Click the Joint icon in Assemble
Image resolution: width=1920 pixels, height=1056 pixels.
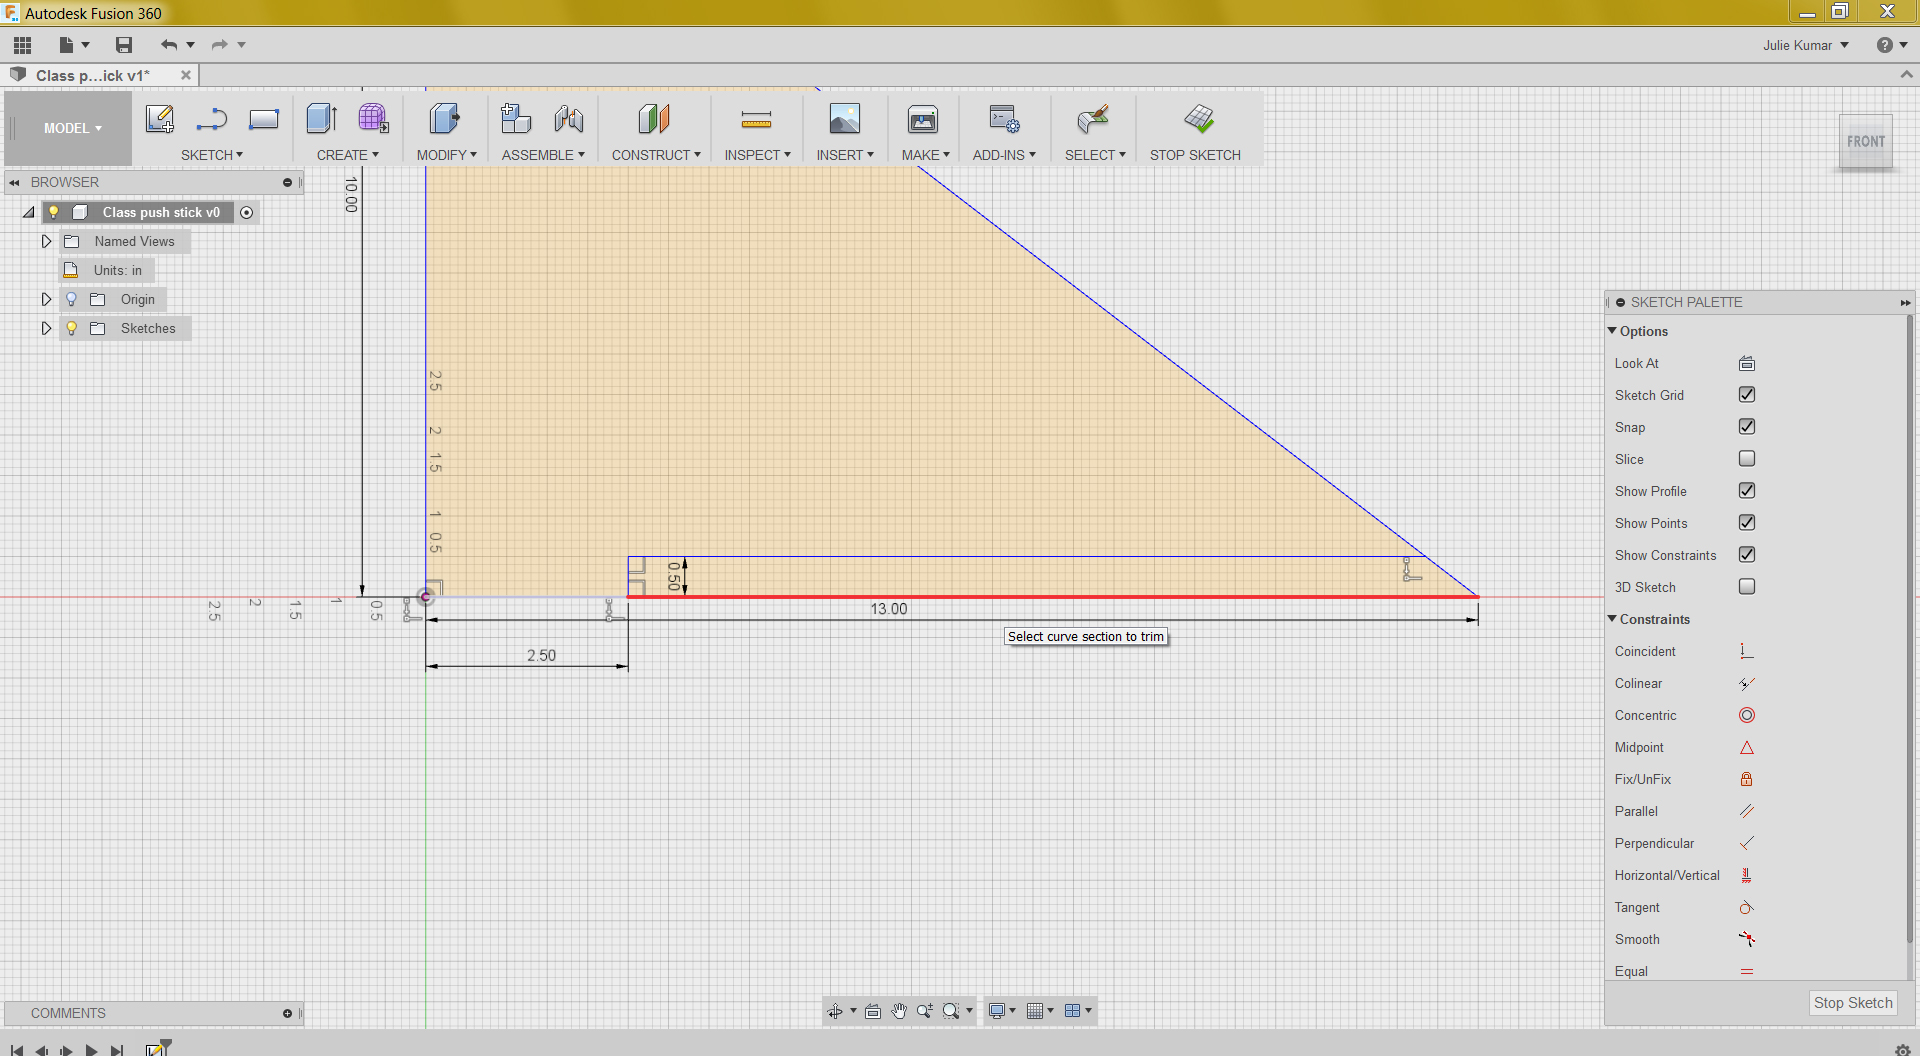click(x=569, y=119)
